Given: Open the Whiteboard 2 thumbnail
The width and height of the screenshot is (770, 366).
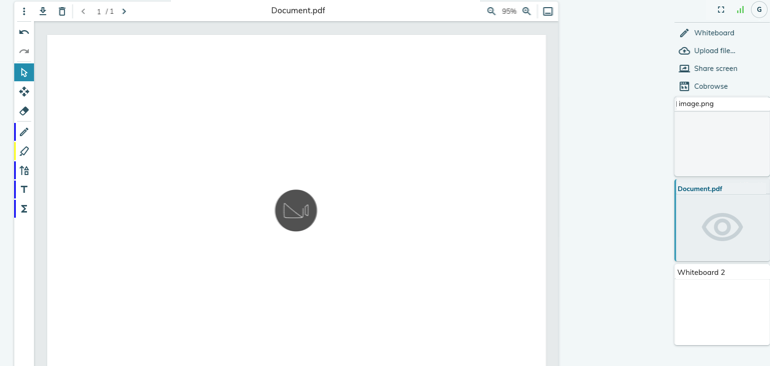Looking at the screenshot, I should (x=721, y=305).
